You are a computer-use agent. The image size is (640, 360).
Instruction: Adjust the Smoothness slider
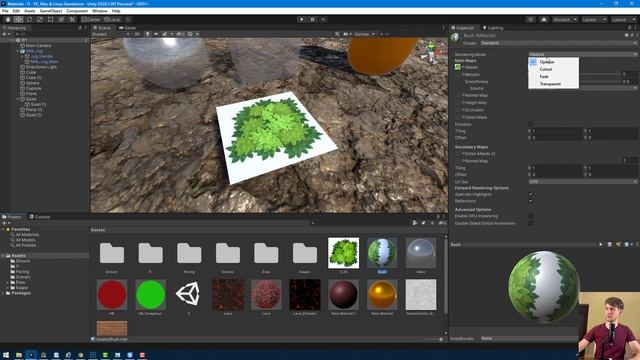600,82
